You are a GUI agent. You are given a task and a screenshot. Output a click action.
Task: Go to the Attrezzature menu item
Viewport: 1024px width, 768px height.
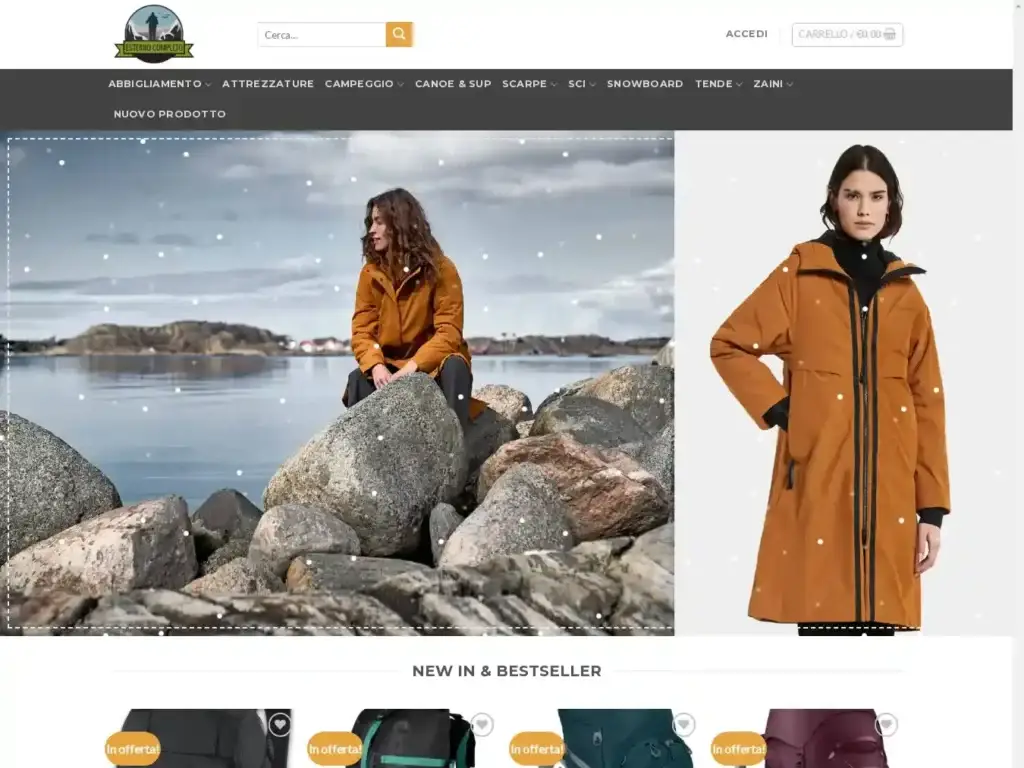[x=268, y=84]
